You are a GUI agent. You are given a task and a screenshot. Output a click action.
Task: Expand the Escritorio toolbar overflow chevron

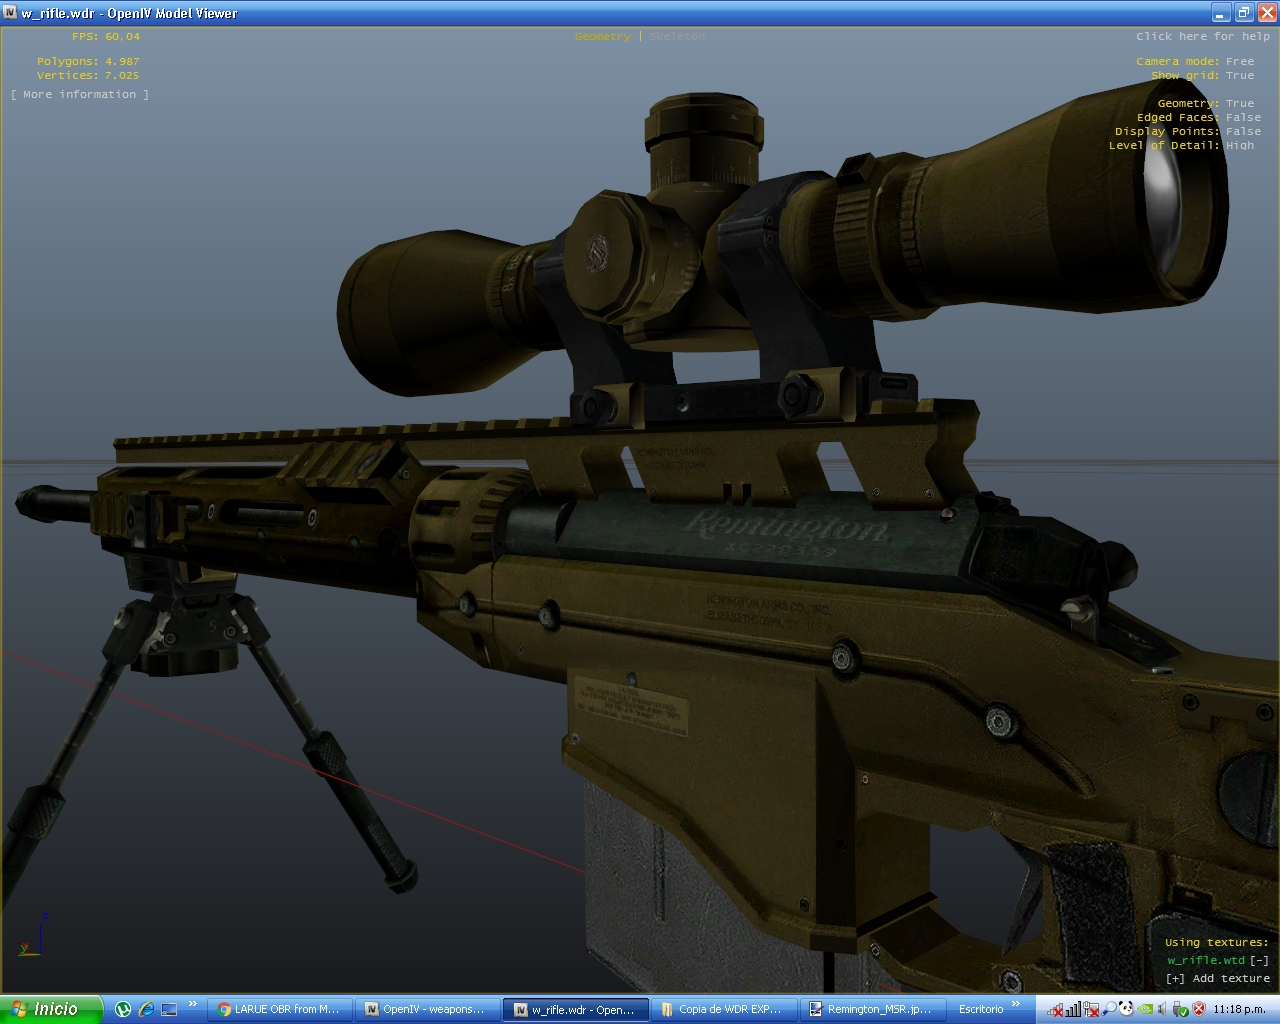[1017, 1004]
